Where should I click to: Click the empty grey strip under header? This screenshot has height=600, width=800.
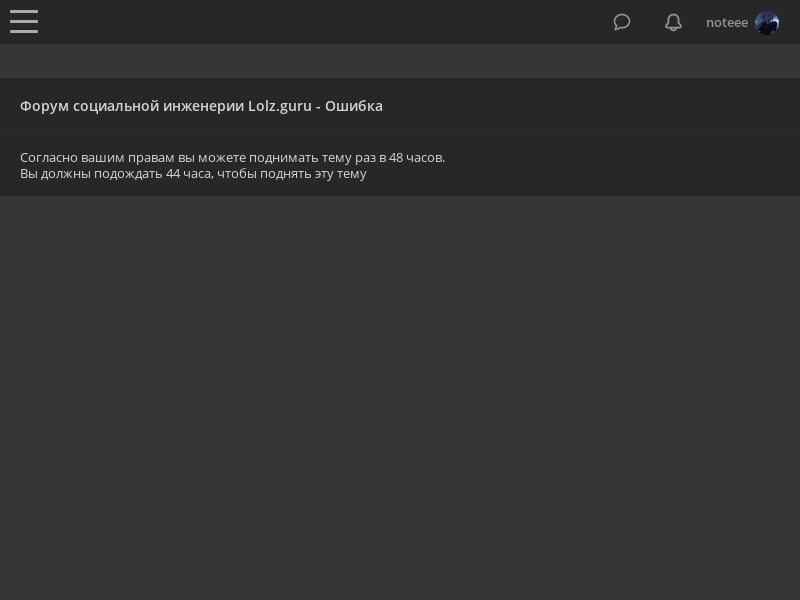[400, 61]
